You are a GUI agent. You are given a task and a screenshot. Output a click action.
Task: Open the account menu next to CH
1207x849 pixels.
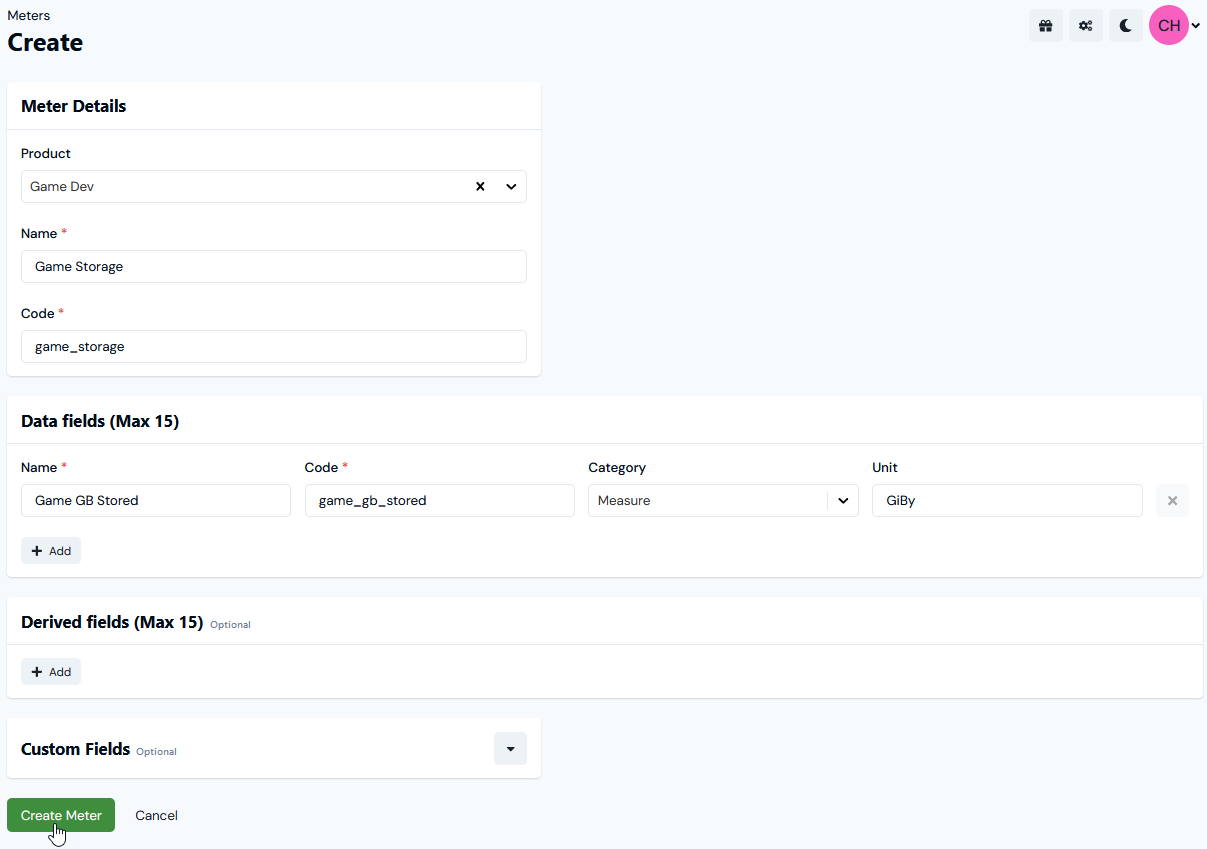coord(1194,25)
